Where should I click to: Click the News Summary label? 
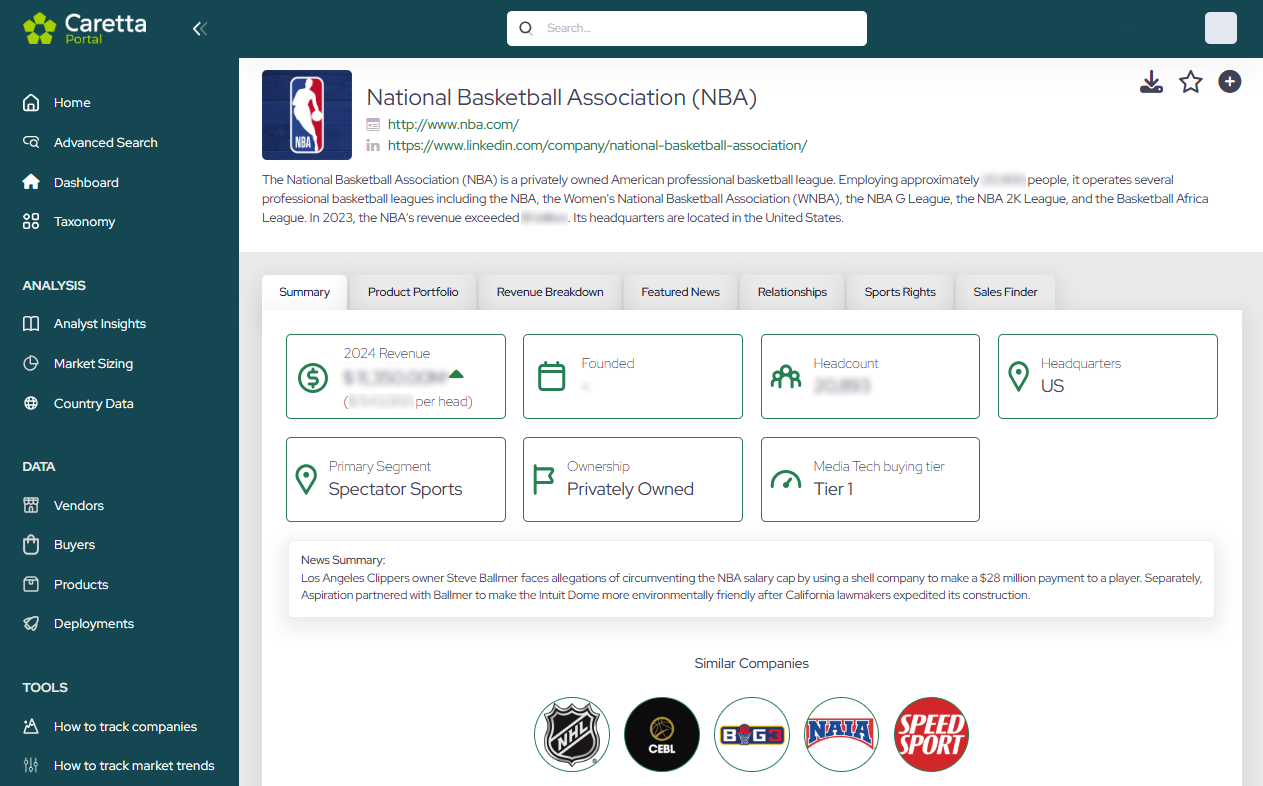(x=343, y=560)
